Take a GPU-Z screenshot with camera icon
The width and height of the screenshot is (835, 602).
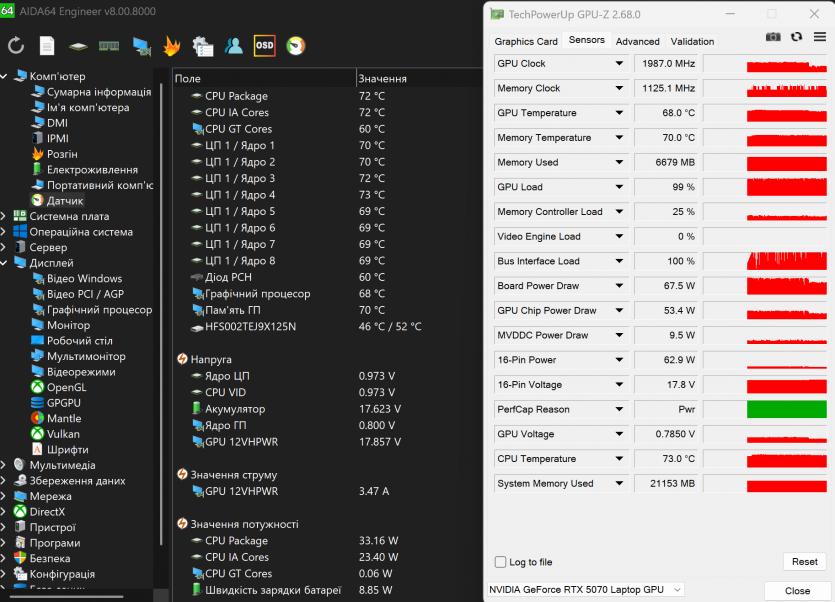pyautogui.click(x=773, y=37)
